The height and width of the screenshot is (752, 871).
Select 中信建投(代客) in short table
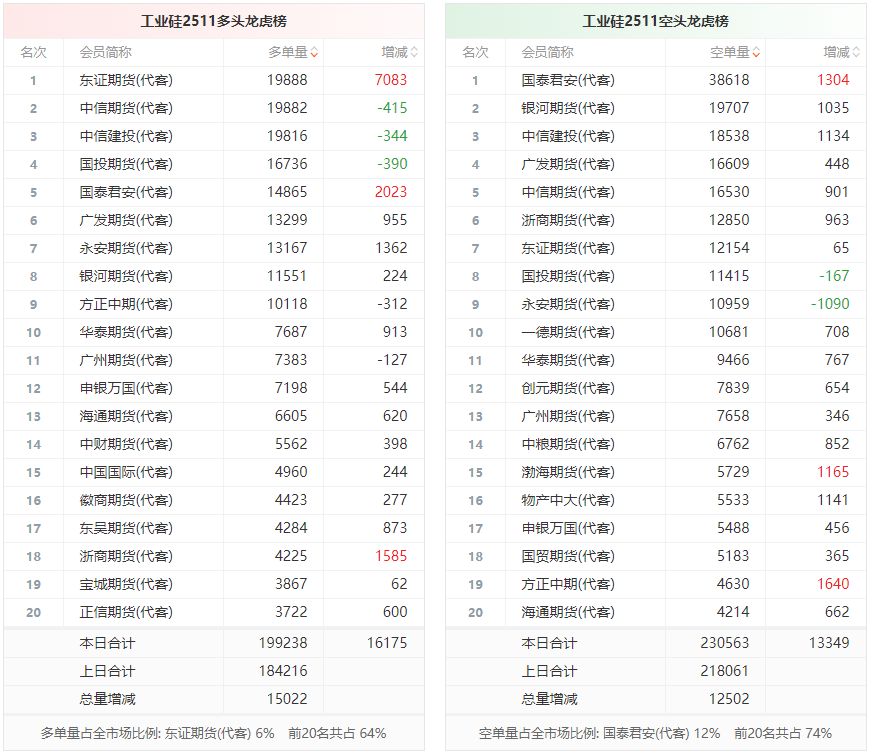[x=568, y=137]
